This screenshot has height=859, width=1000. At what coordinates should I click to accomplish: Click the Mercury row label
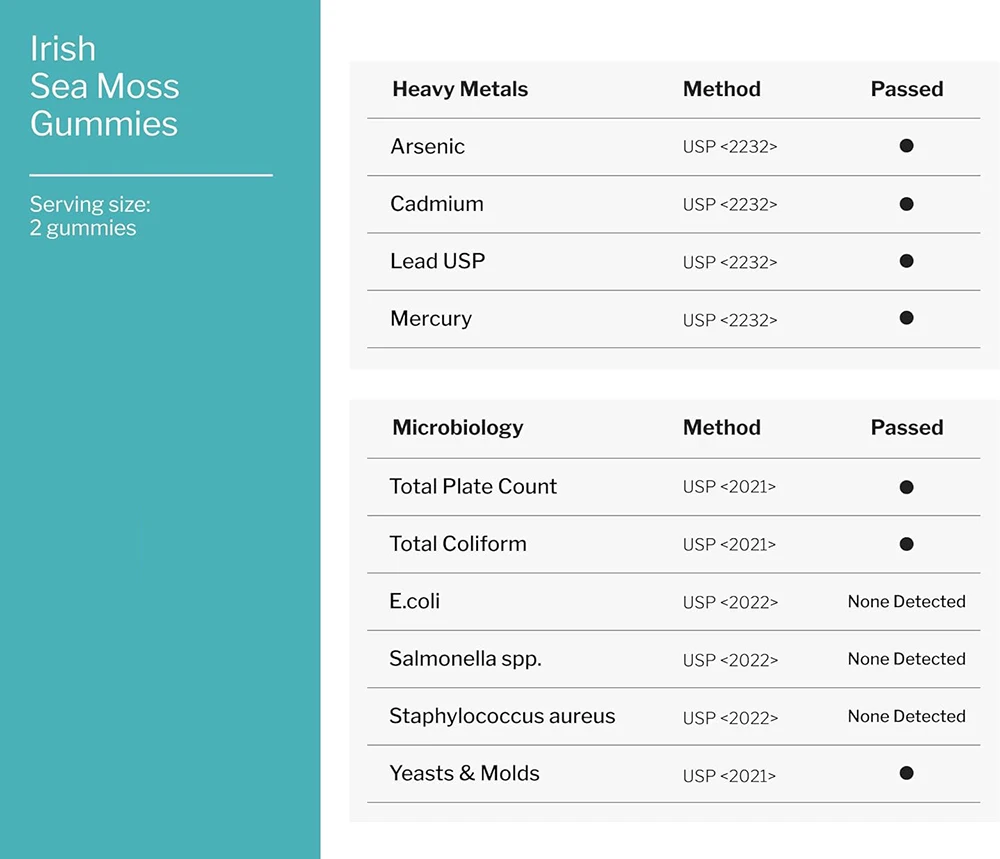click(x=431, y=318)
